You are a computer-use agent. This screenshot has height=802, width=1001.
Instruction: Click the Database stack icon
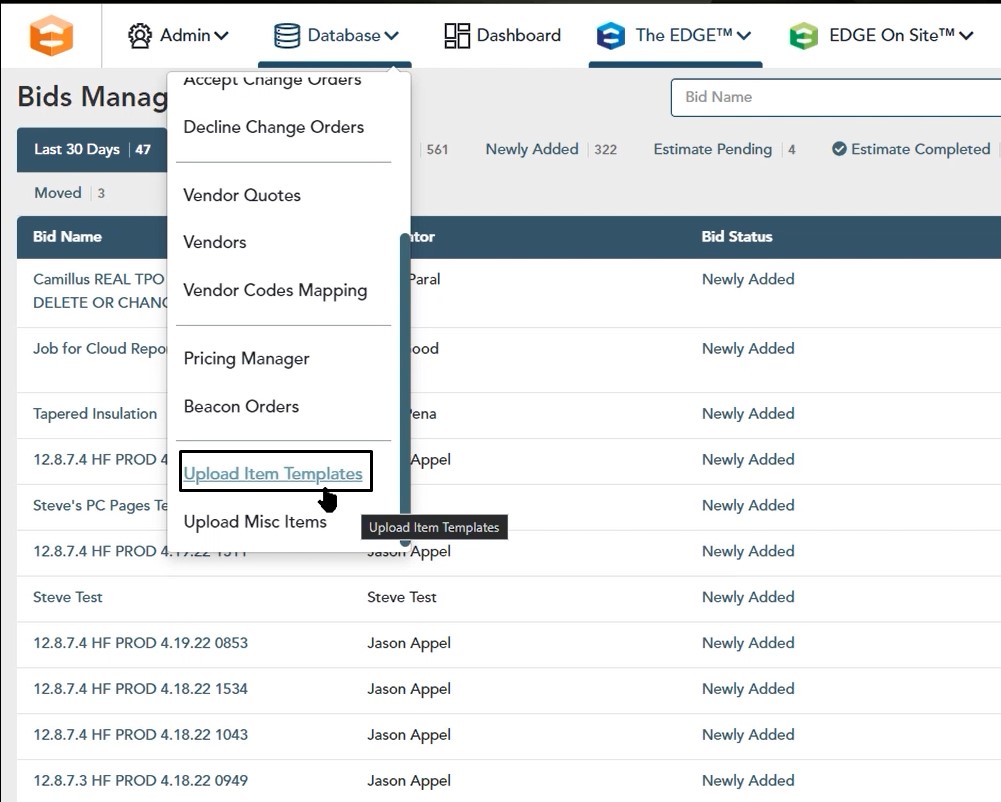coord(287,36)
